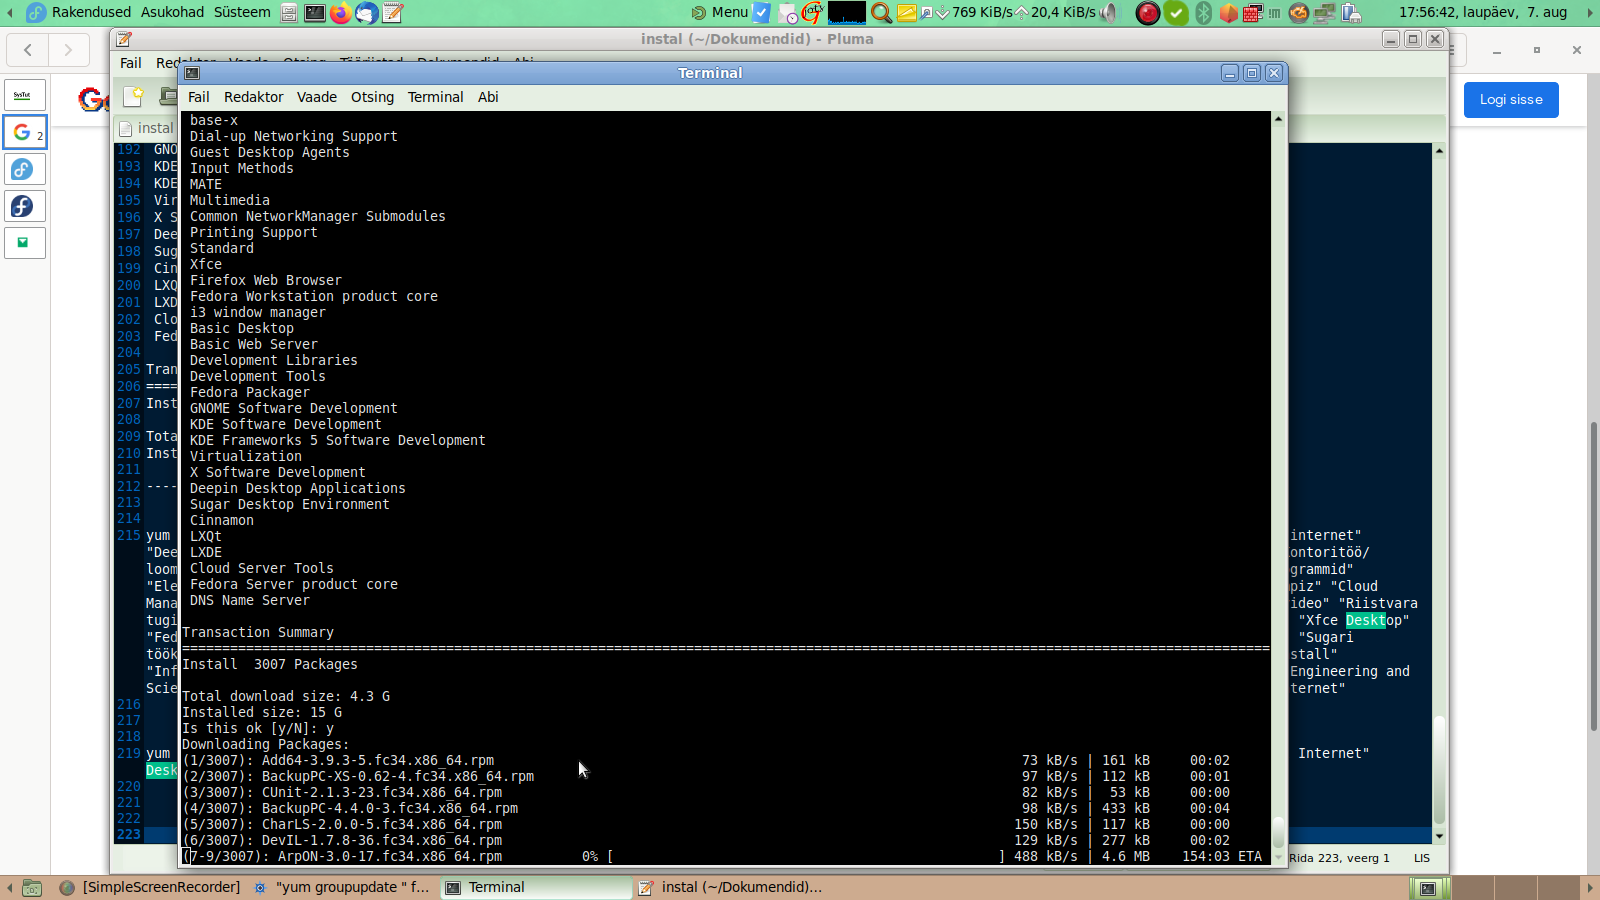The width and height of the screenshot is (1600, 900).
Task: Click the 'Rida 223, veerg 1' status in Pluma
Action: (1339, 858)
